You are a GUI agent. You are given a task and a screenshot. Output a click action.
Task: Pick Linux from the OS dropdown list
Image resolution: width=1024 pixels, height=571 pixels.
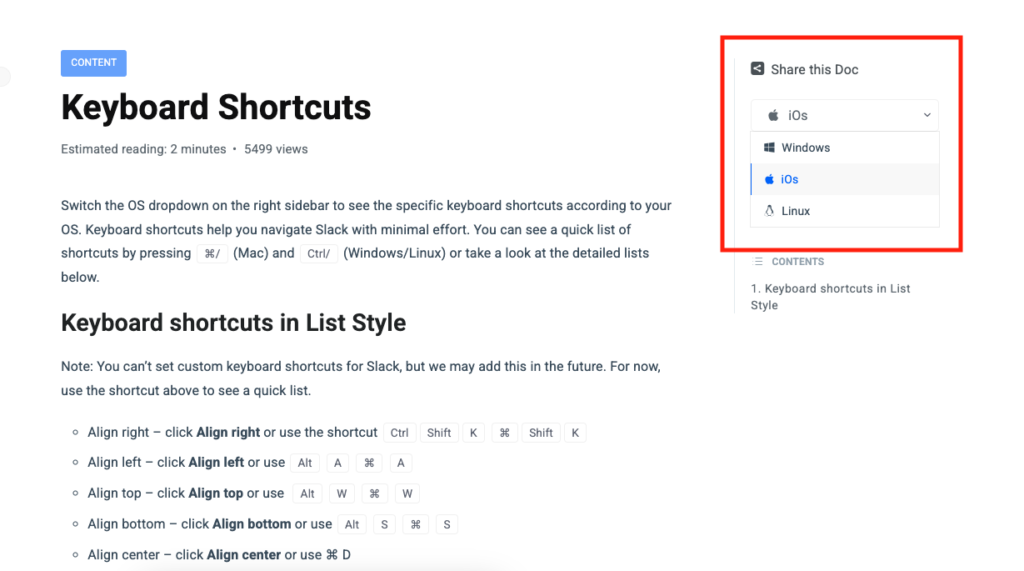[x=796, y=211]
